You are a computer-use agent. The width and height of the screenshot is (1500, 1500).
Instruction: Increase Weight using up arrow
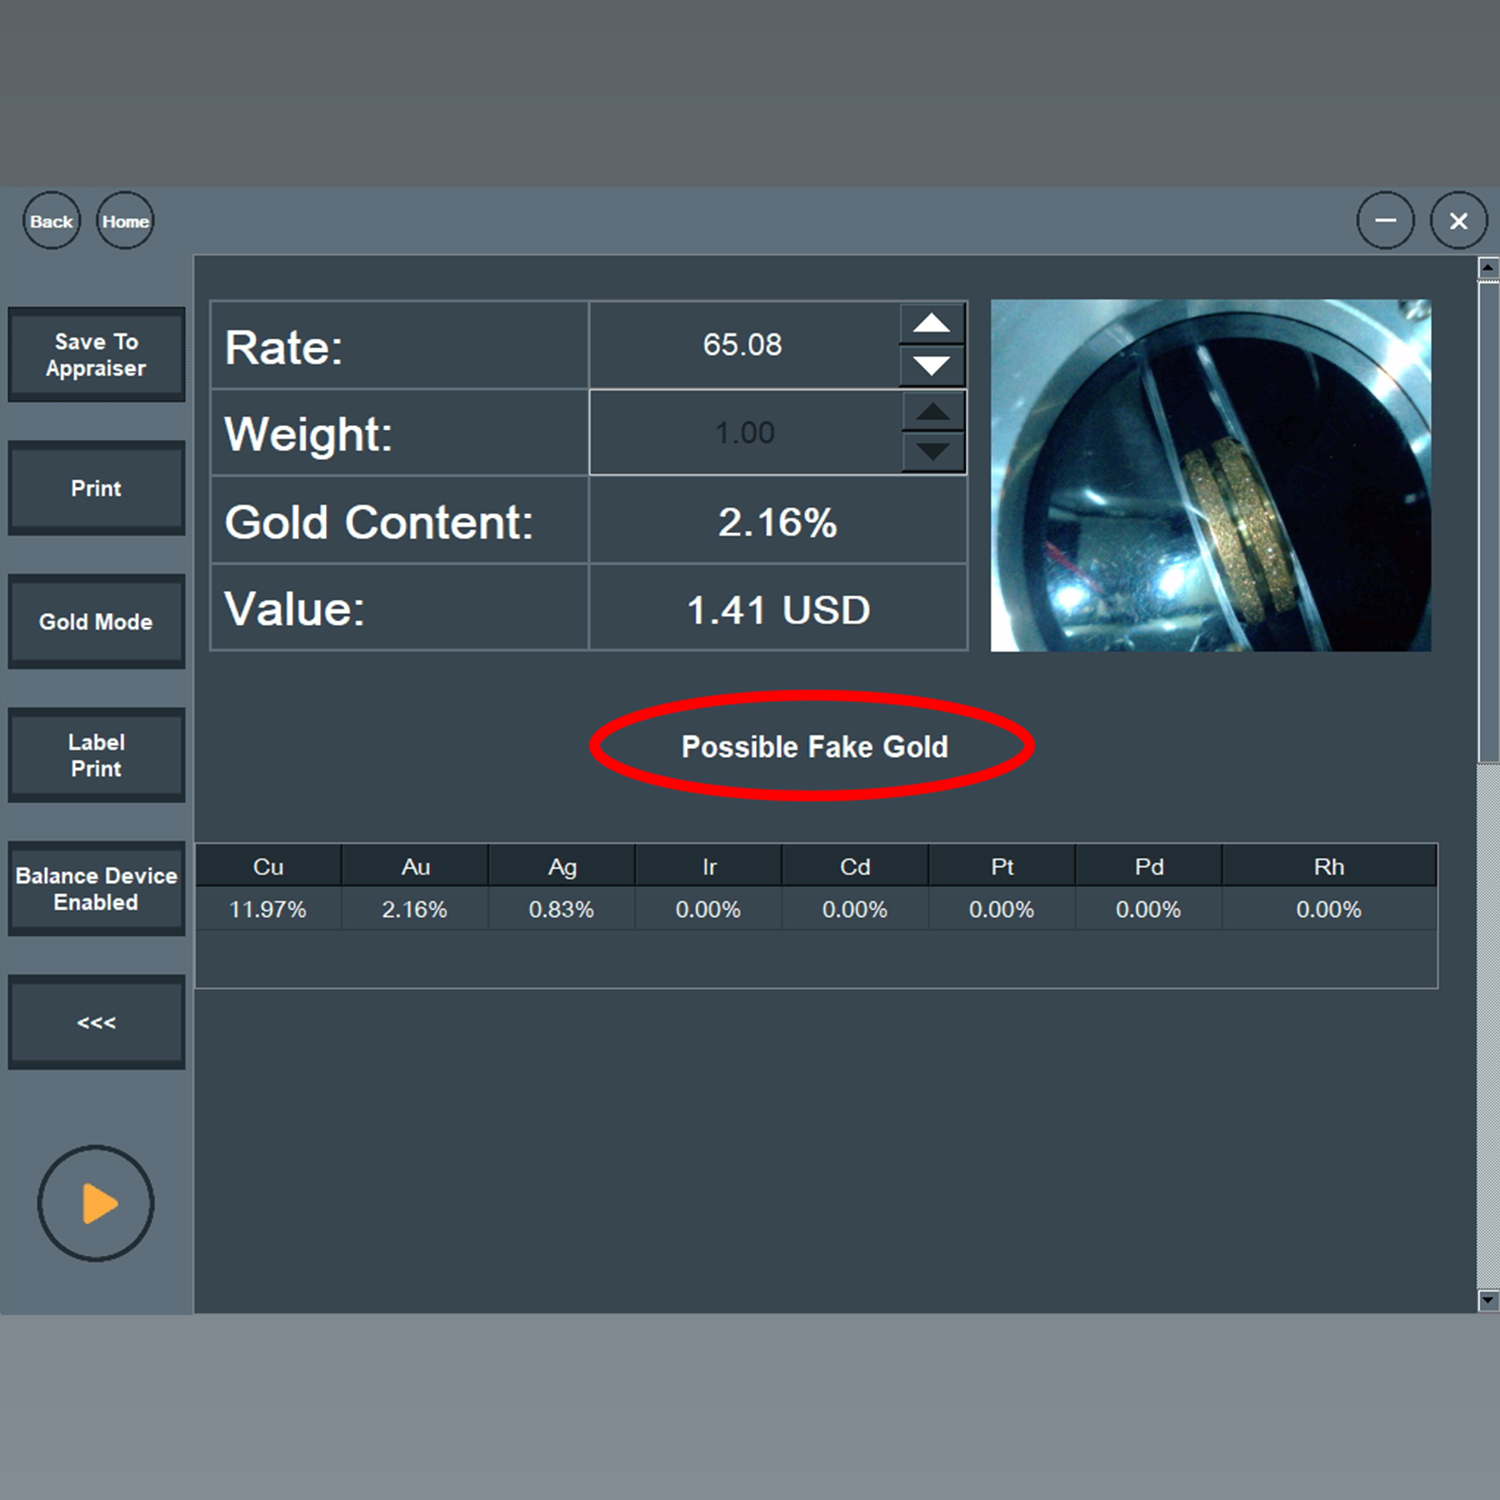pos(933,411)
